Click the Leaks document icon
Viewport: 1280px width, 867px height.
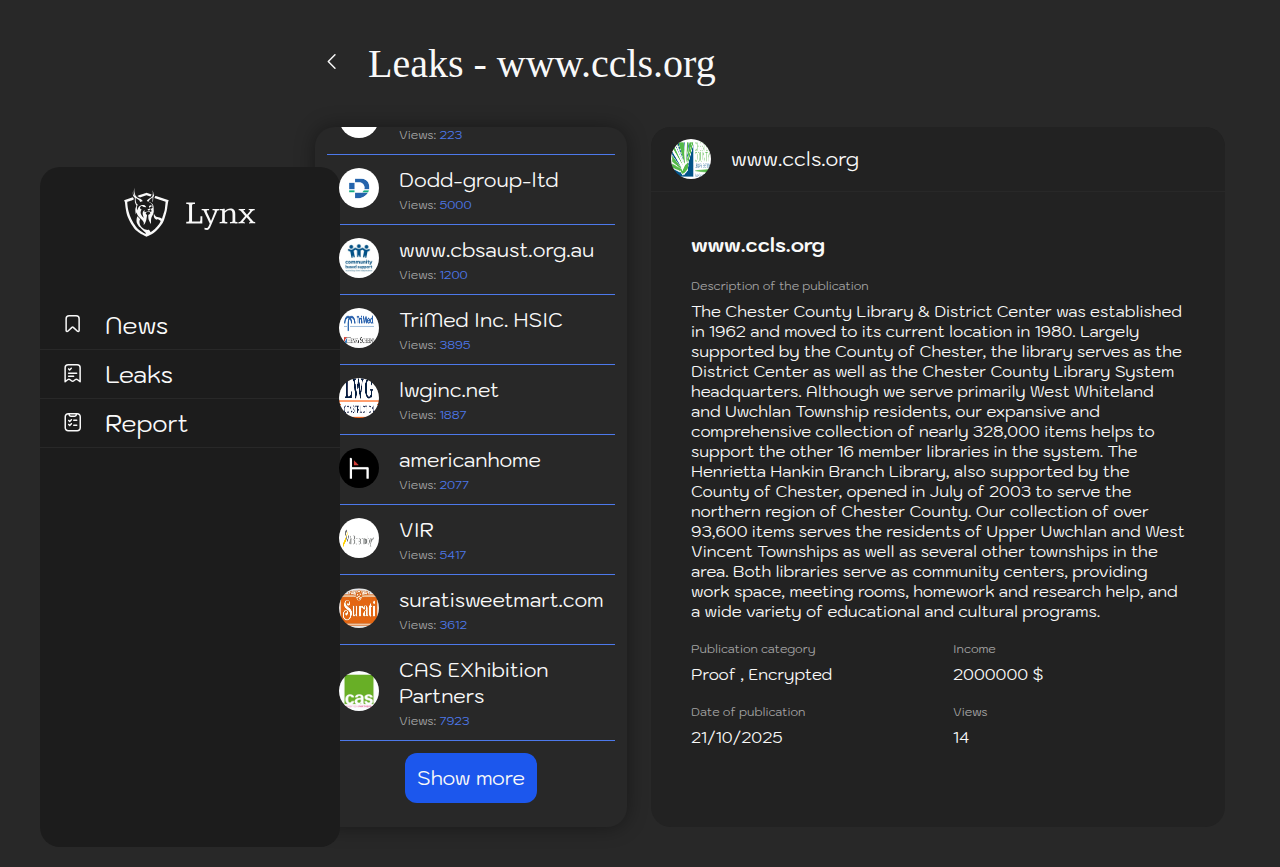72,373
